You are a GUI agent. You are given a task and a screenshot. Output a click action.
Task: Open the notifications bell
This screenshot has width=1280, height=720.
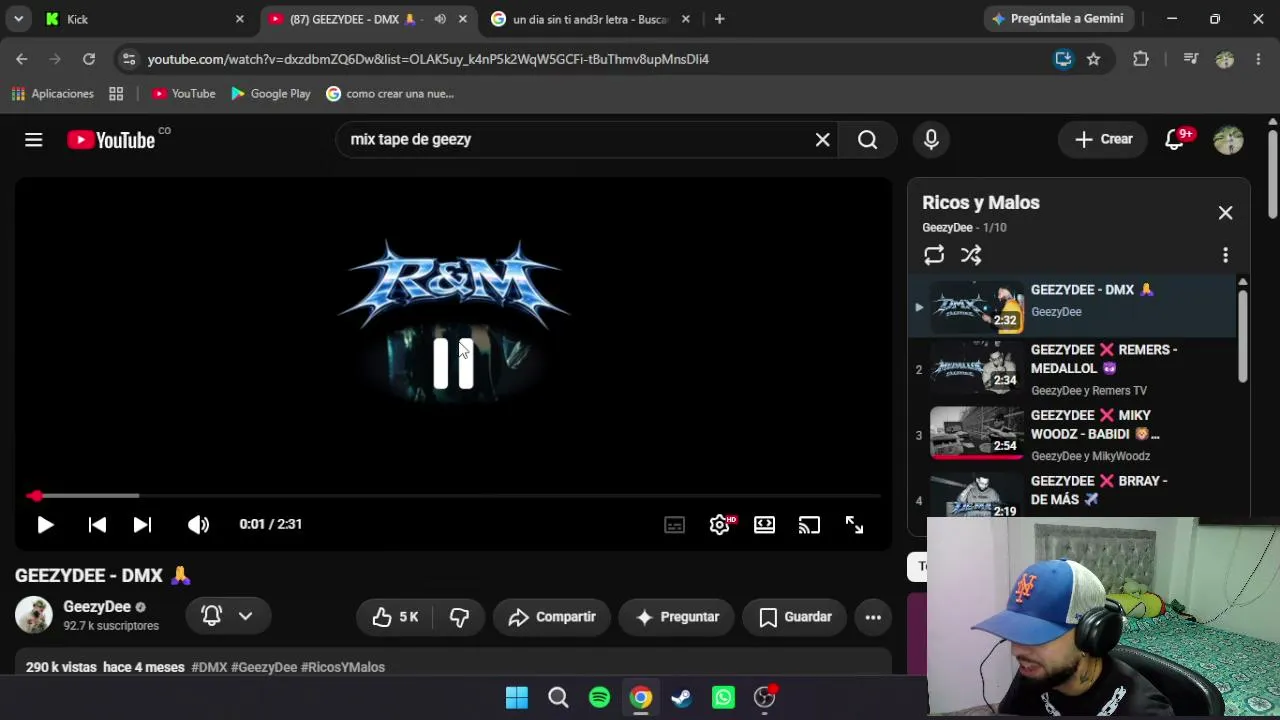pyautogui.click(x=1175, y=140)
